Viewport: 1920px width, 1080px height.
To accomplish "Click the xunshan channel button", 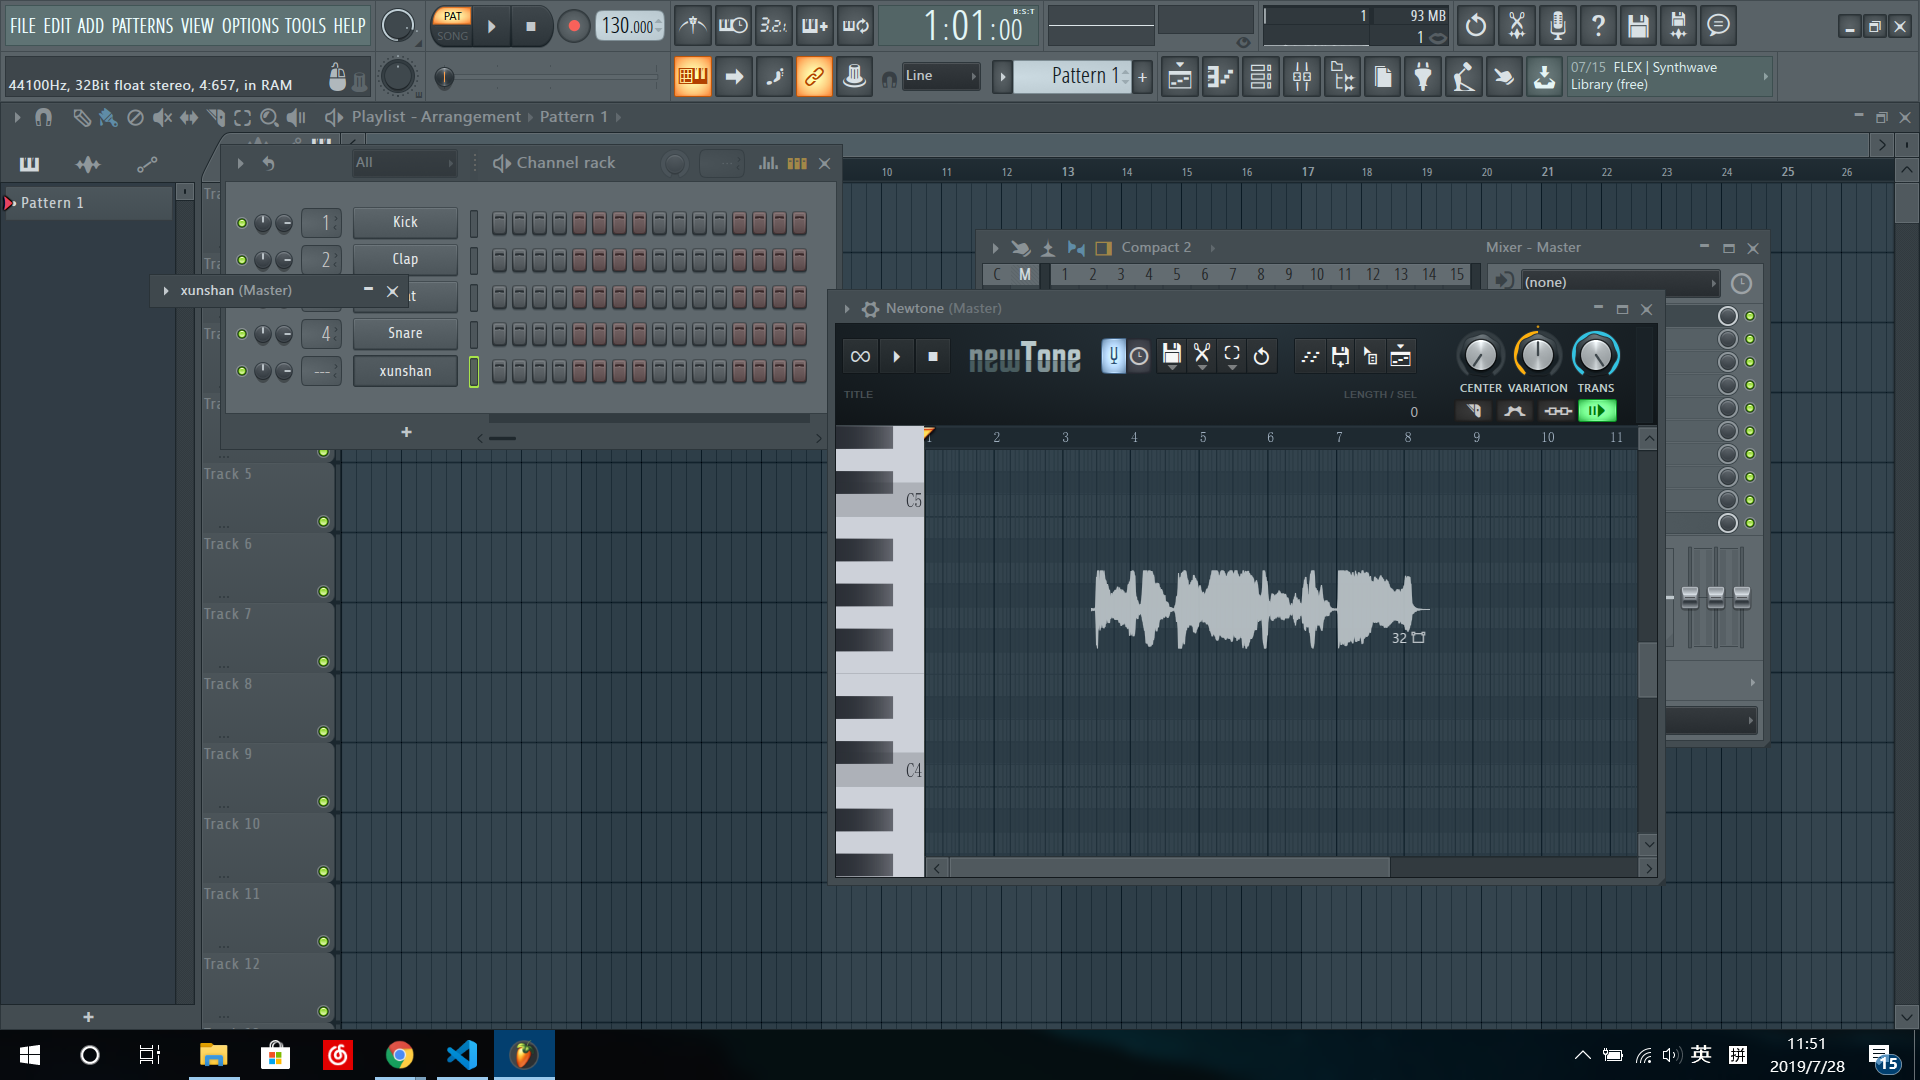I will tap(405, 371).
